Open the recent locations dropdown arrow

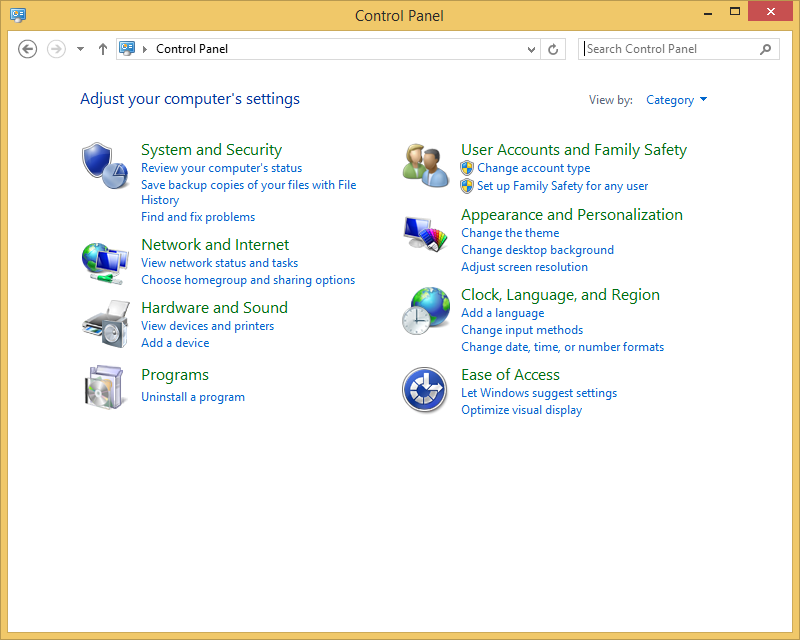pyautogui.click(x=80, y=49)
